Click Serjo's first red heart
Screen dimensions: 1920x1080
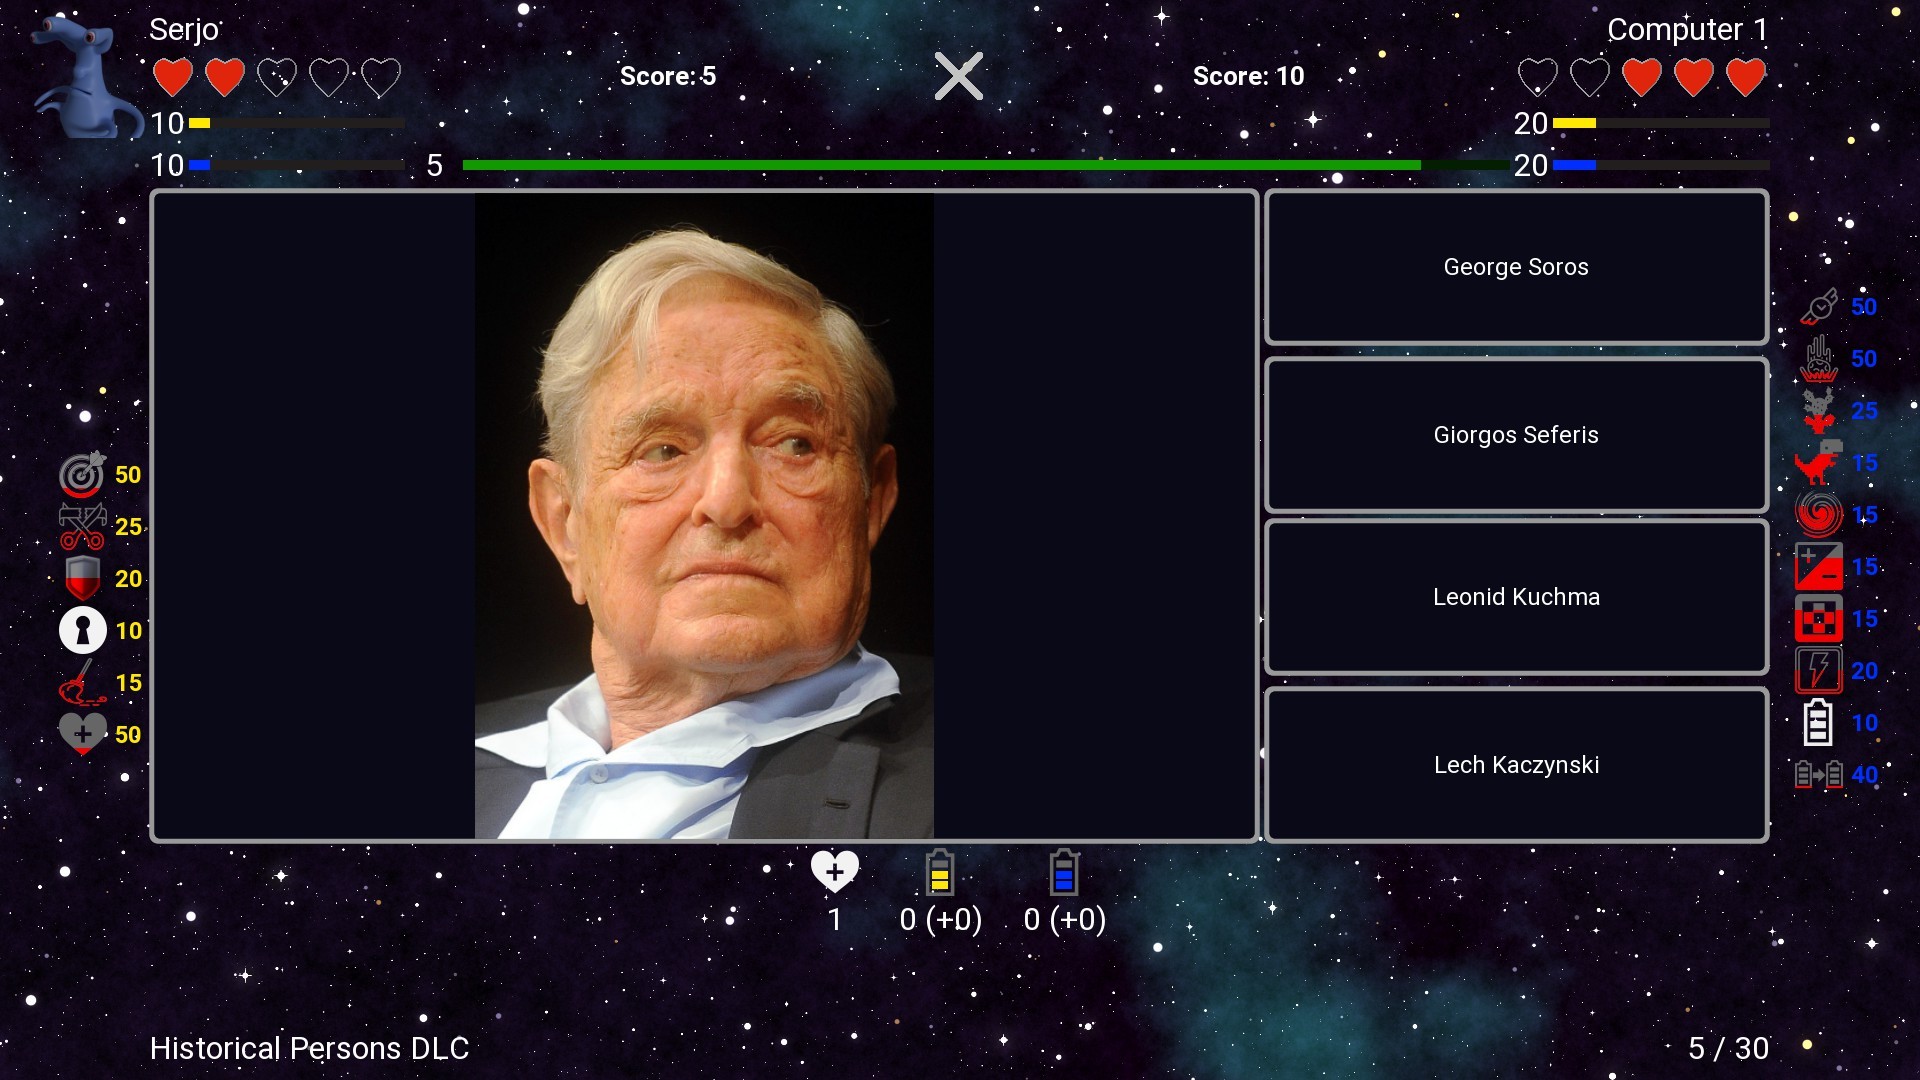(x=173, y=77)
